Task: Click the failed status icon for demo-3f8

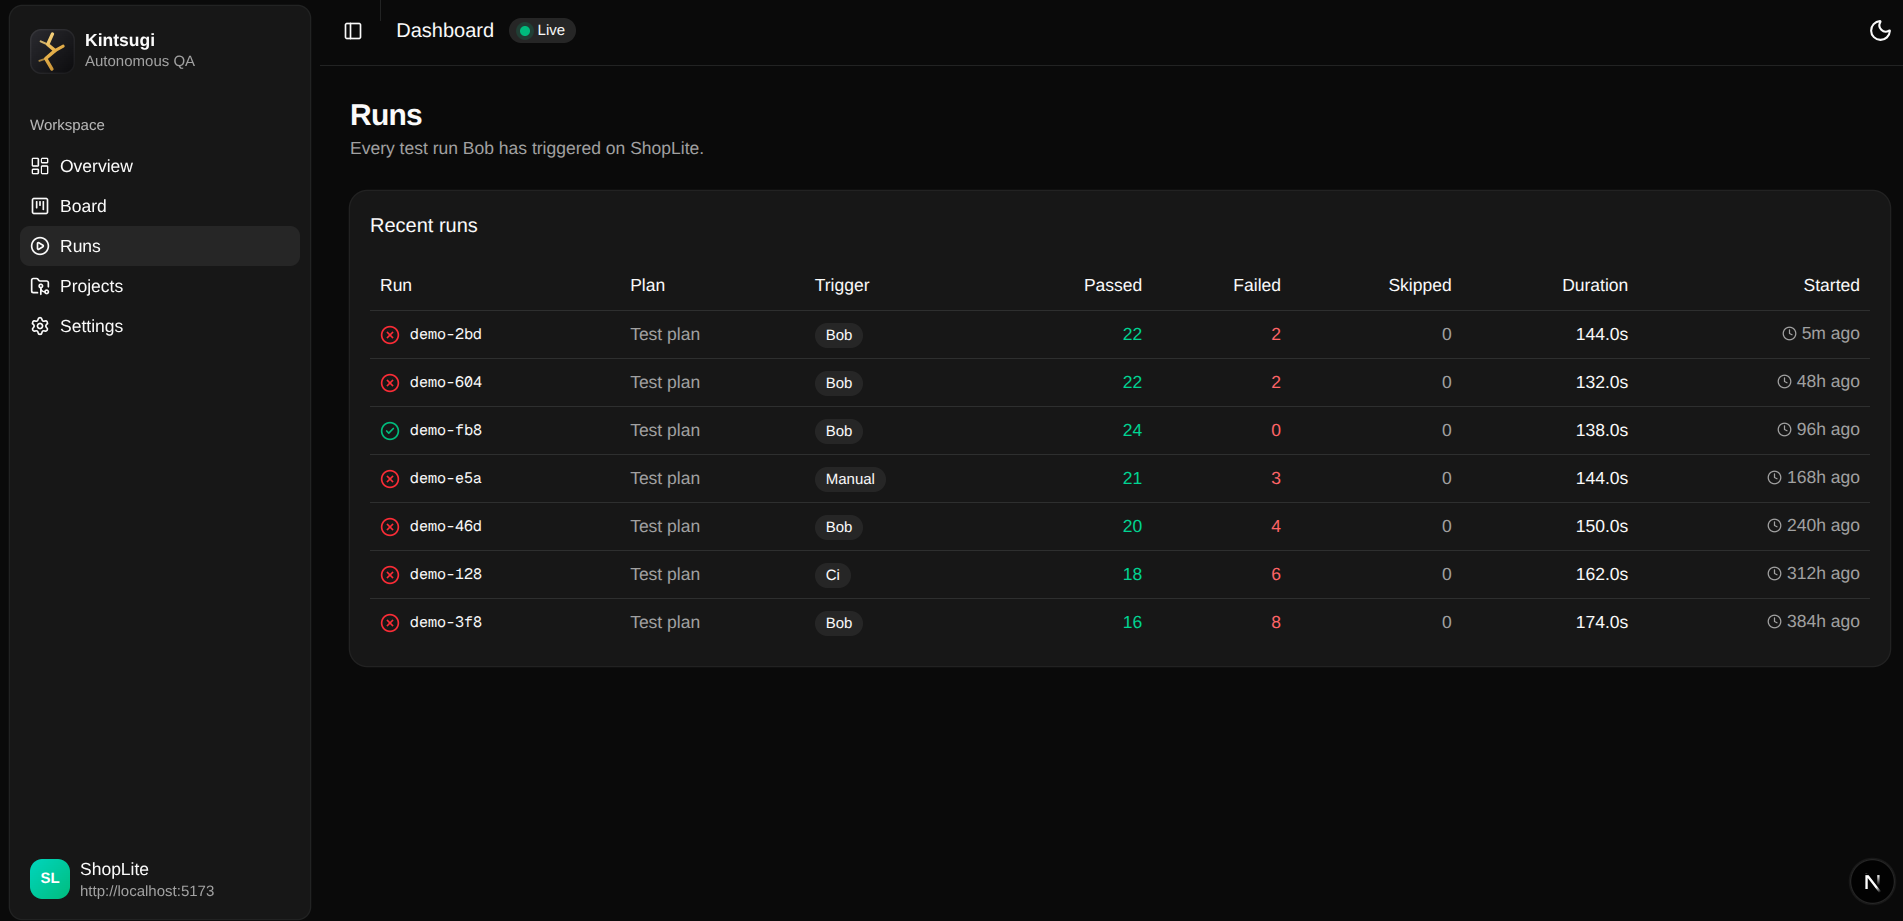Action: [x=390, y=623]
